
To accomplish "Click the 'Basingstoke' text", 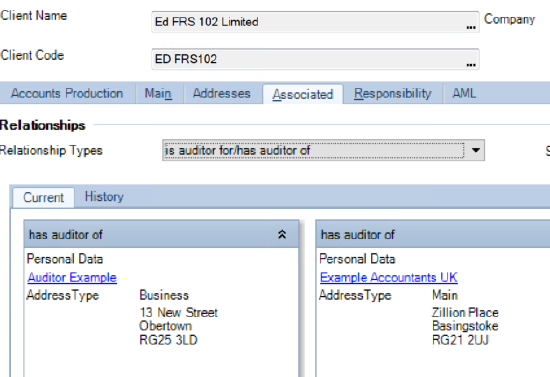I will tap(465, 326).
